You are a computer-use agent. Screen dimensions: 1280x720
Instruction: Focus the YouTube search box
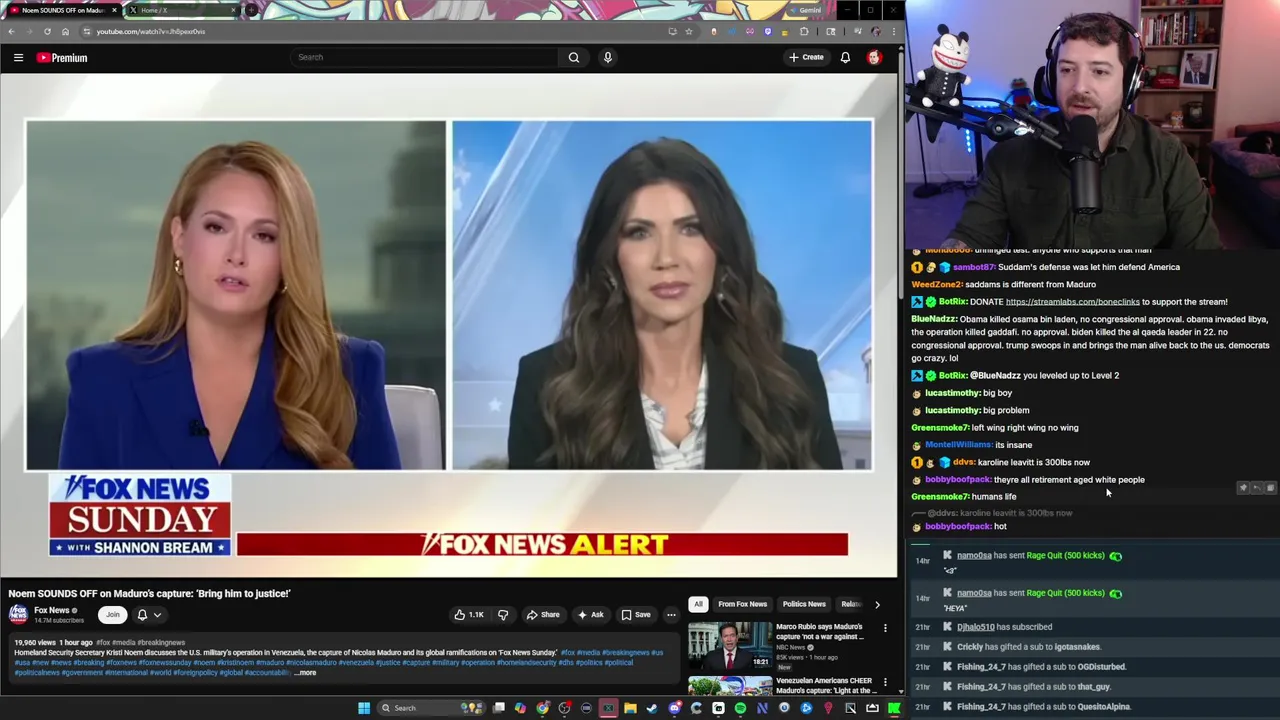[424, 57]
